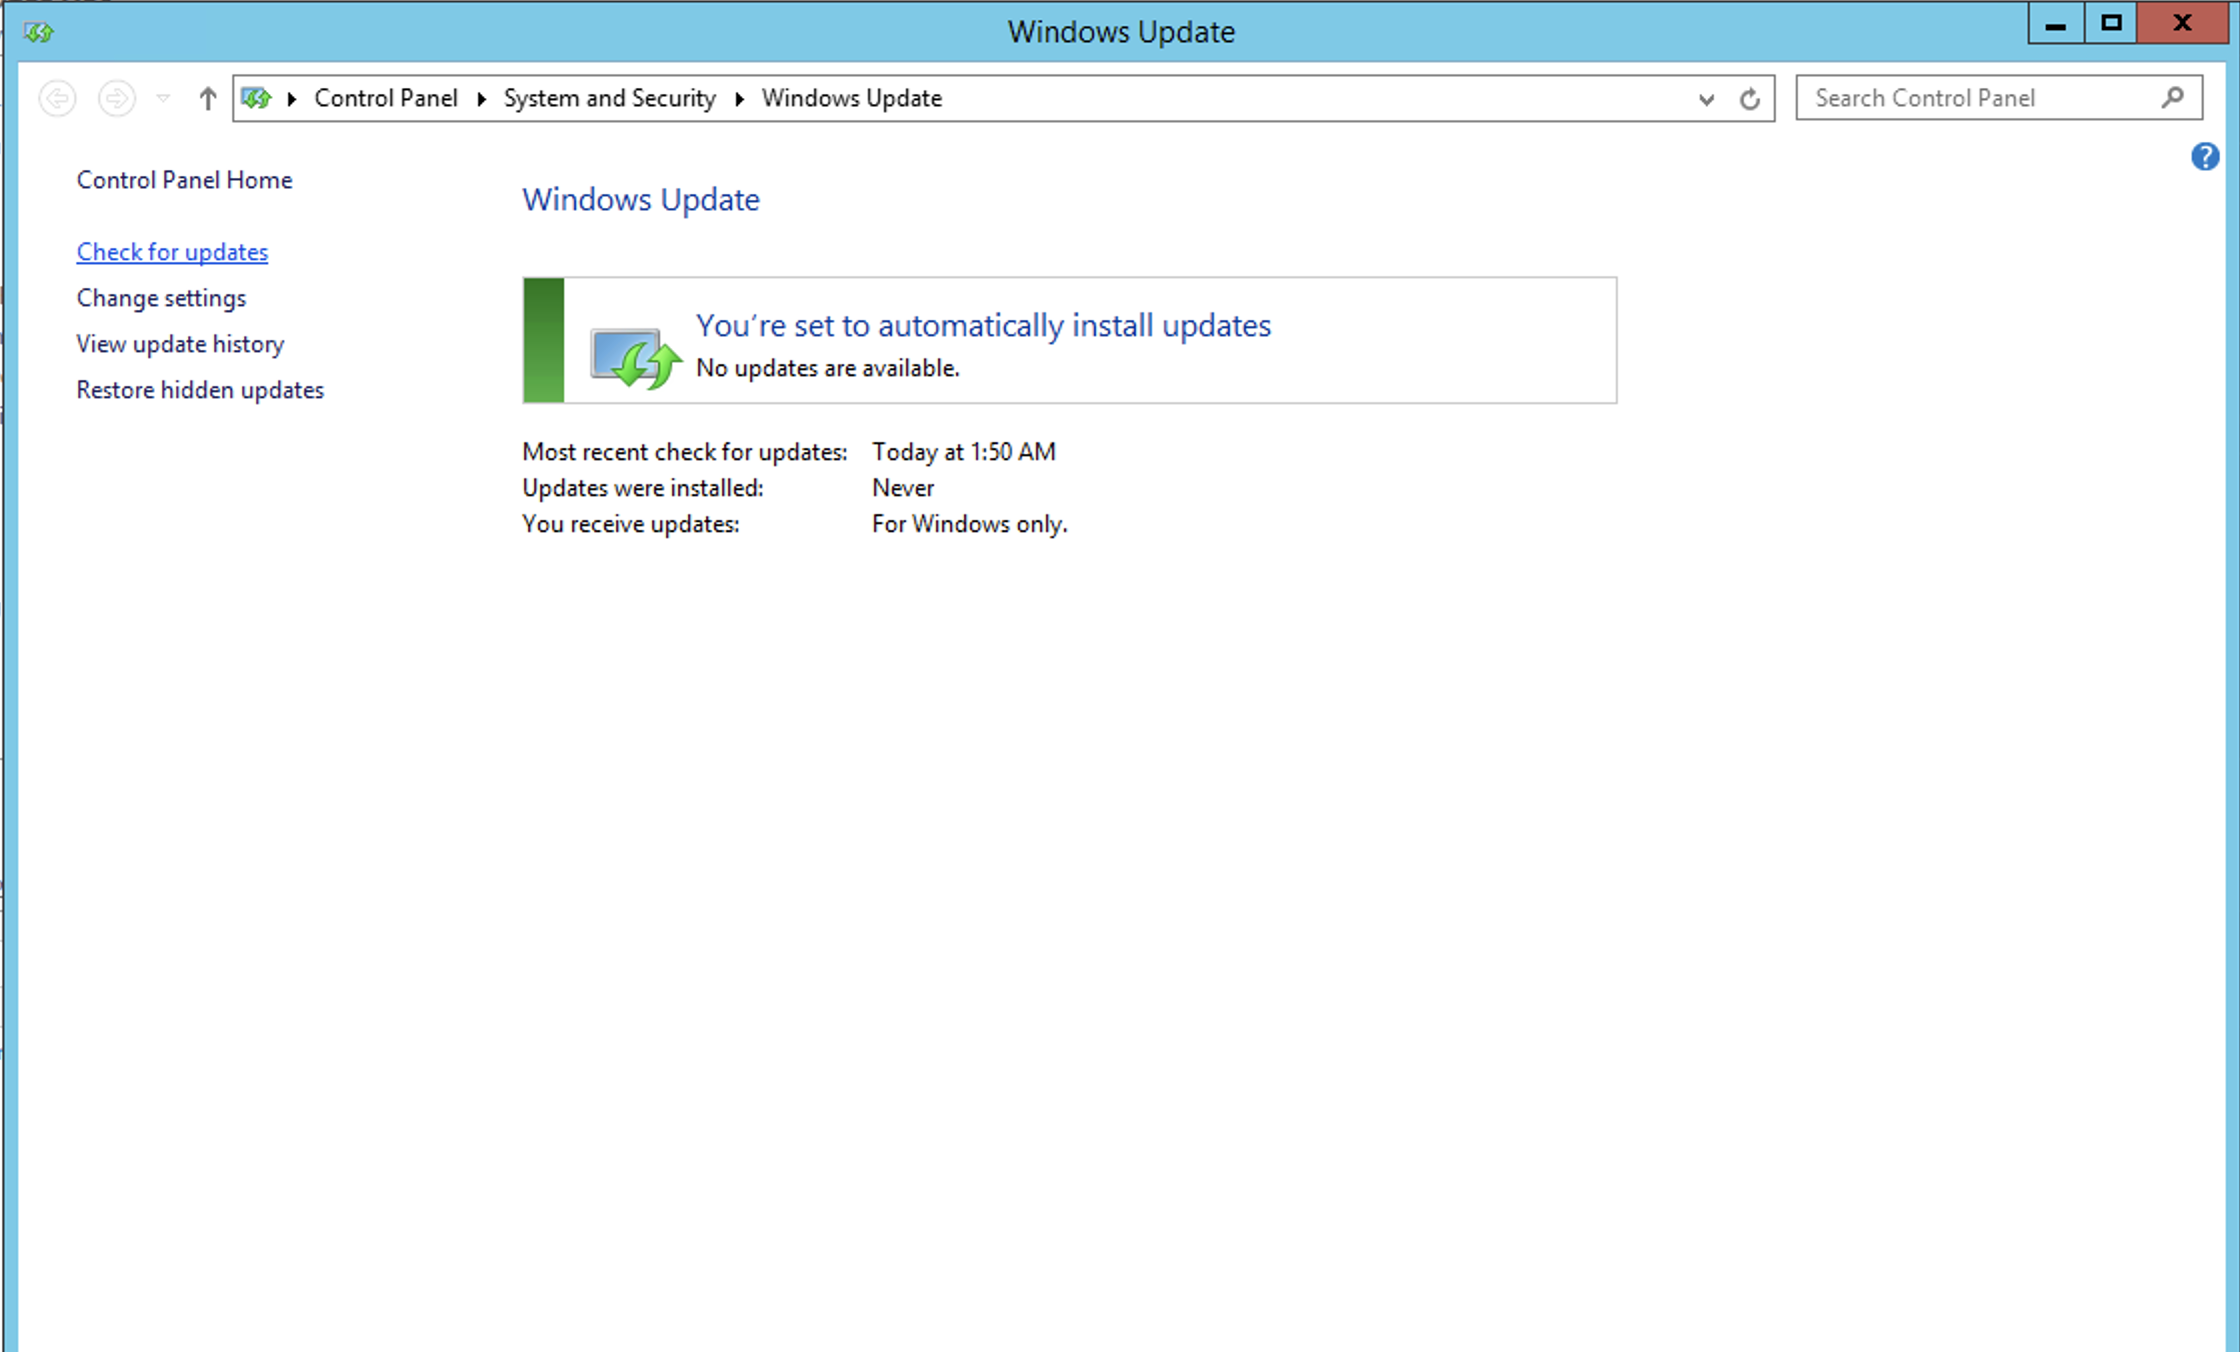
Task: Click the update status shield icon
Action: click(635, 357)
